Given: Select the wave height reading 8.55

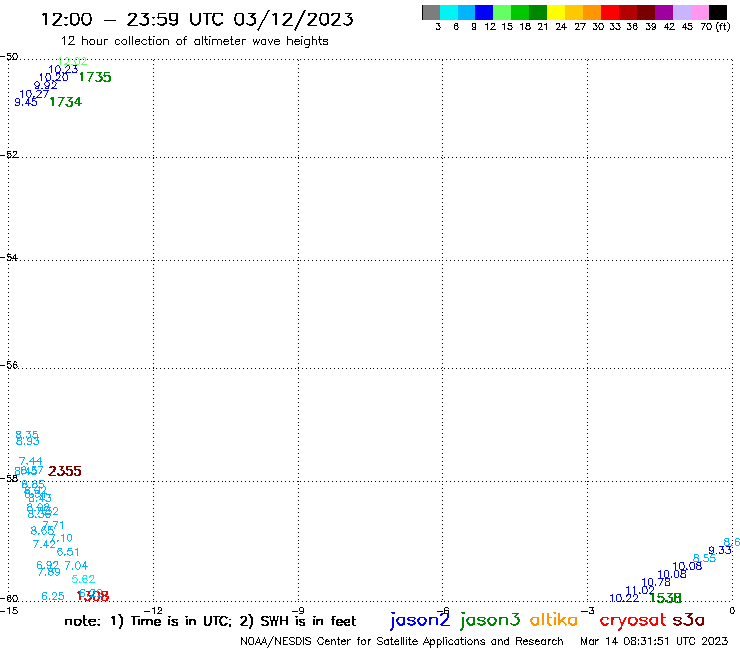Looking at the screenshot, I should [704, 558].
